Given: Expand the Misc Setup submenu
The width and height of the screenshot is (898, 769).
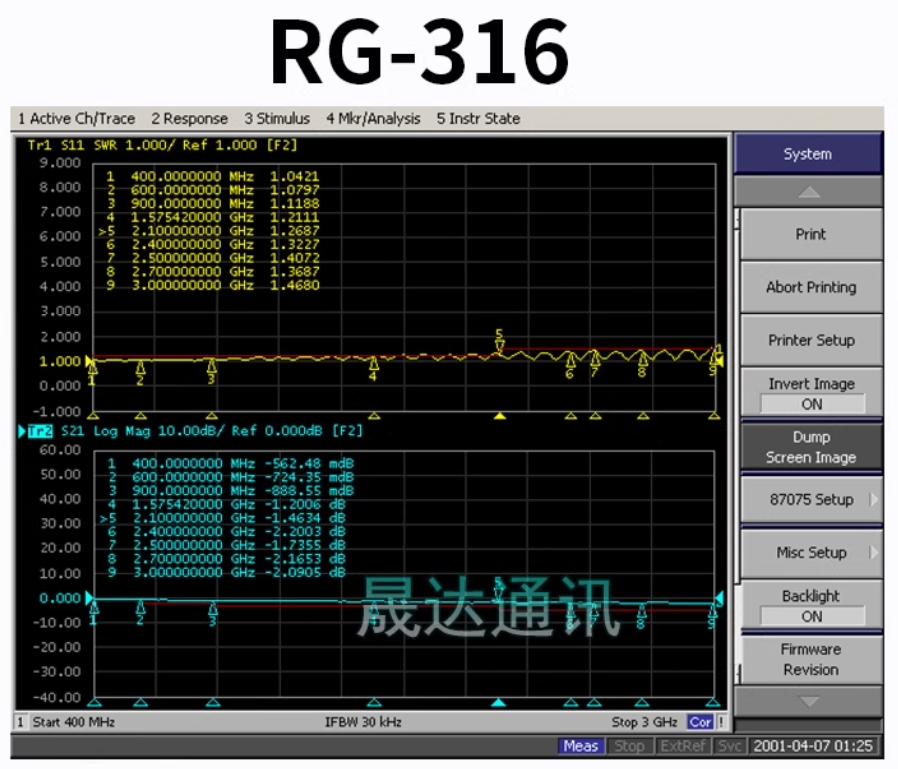Looking at the screenshot, I should [810, 552].
